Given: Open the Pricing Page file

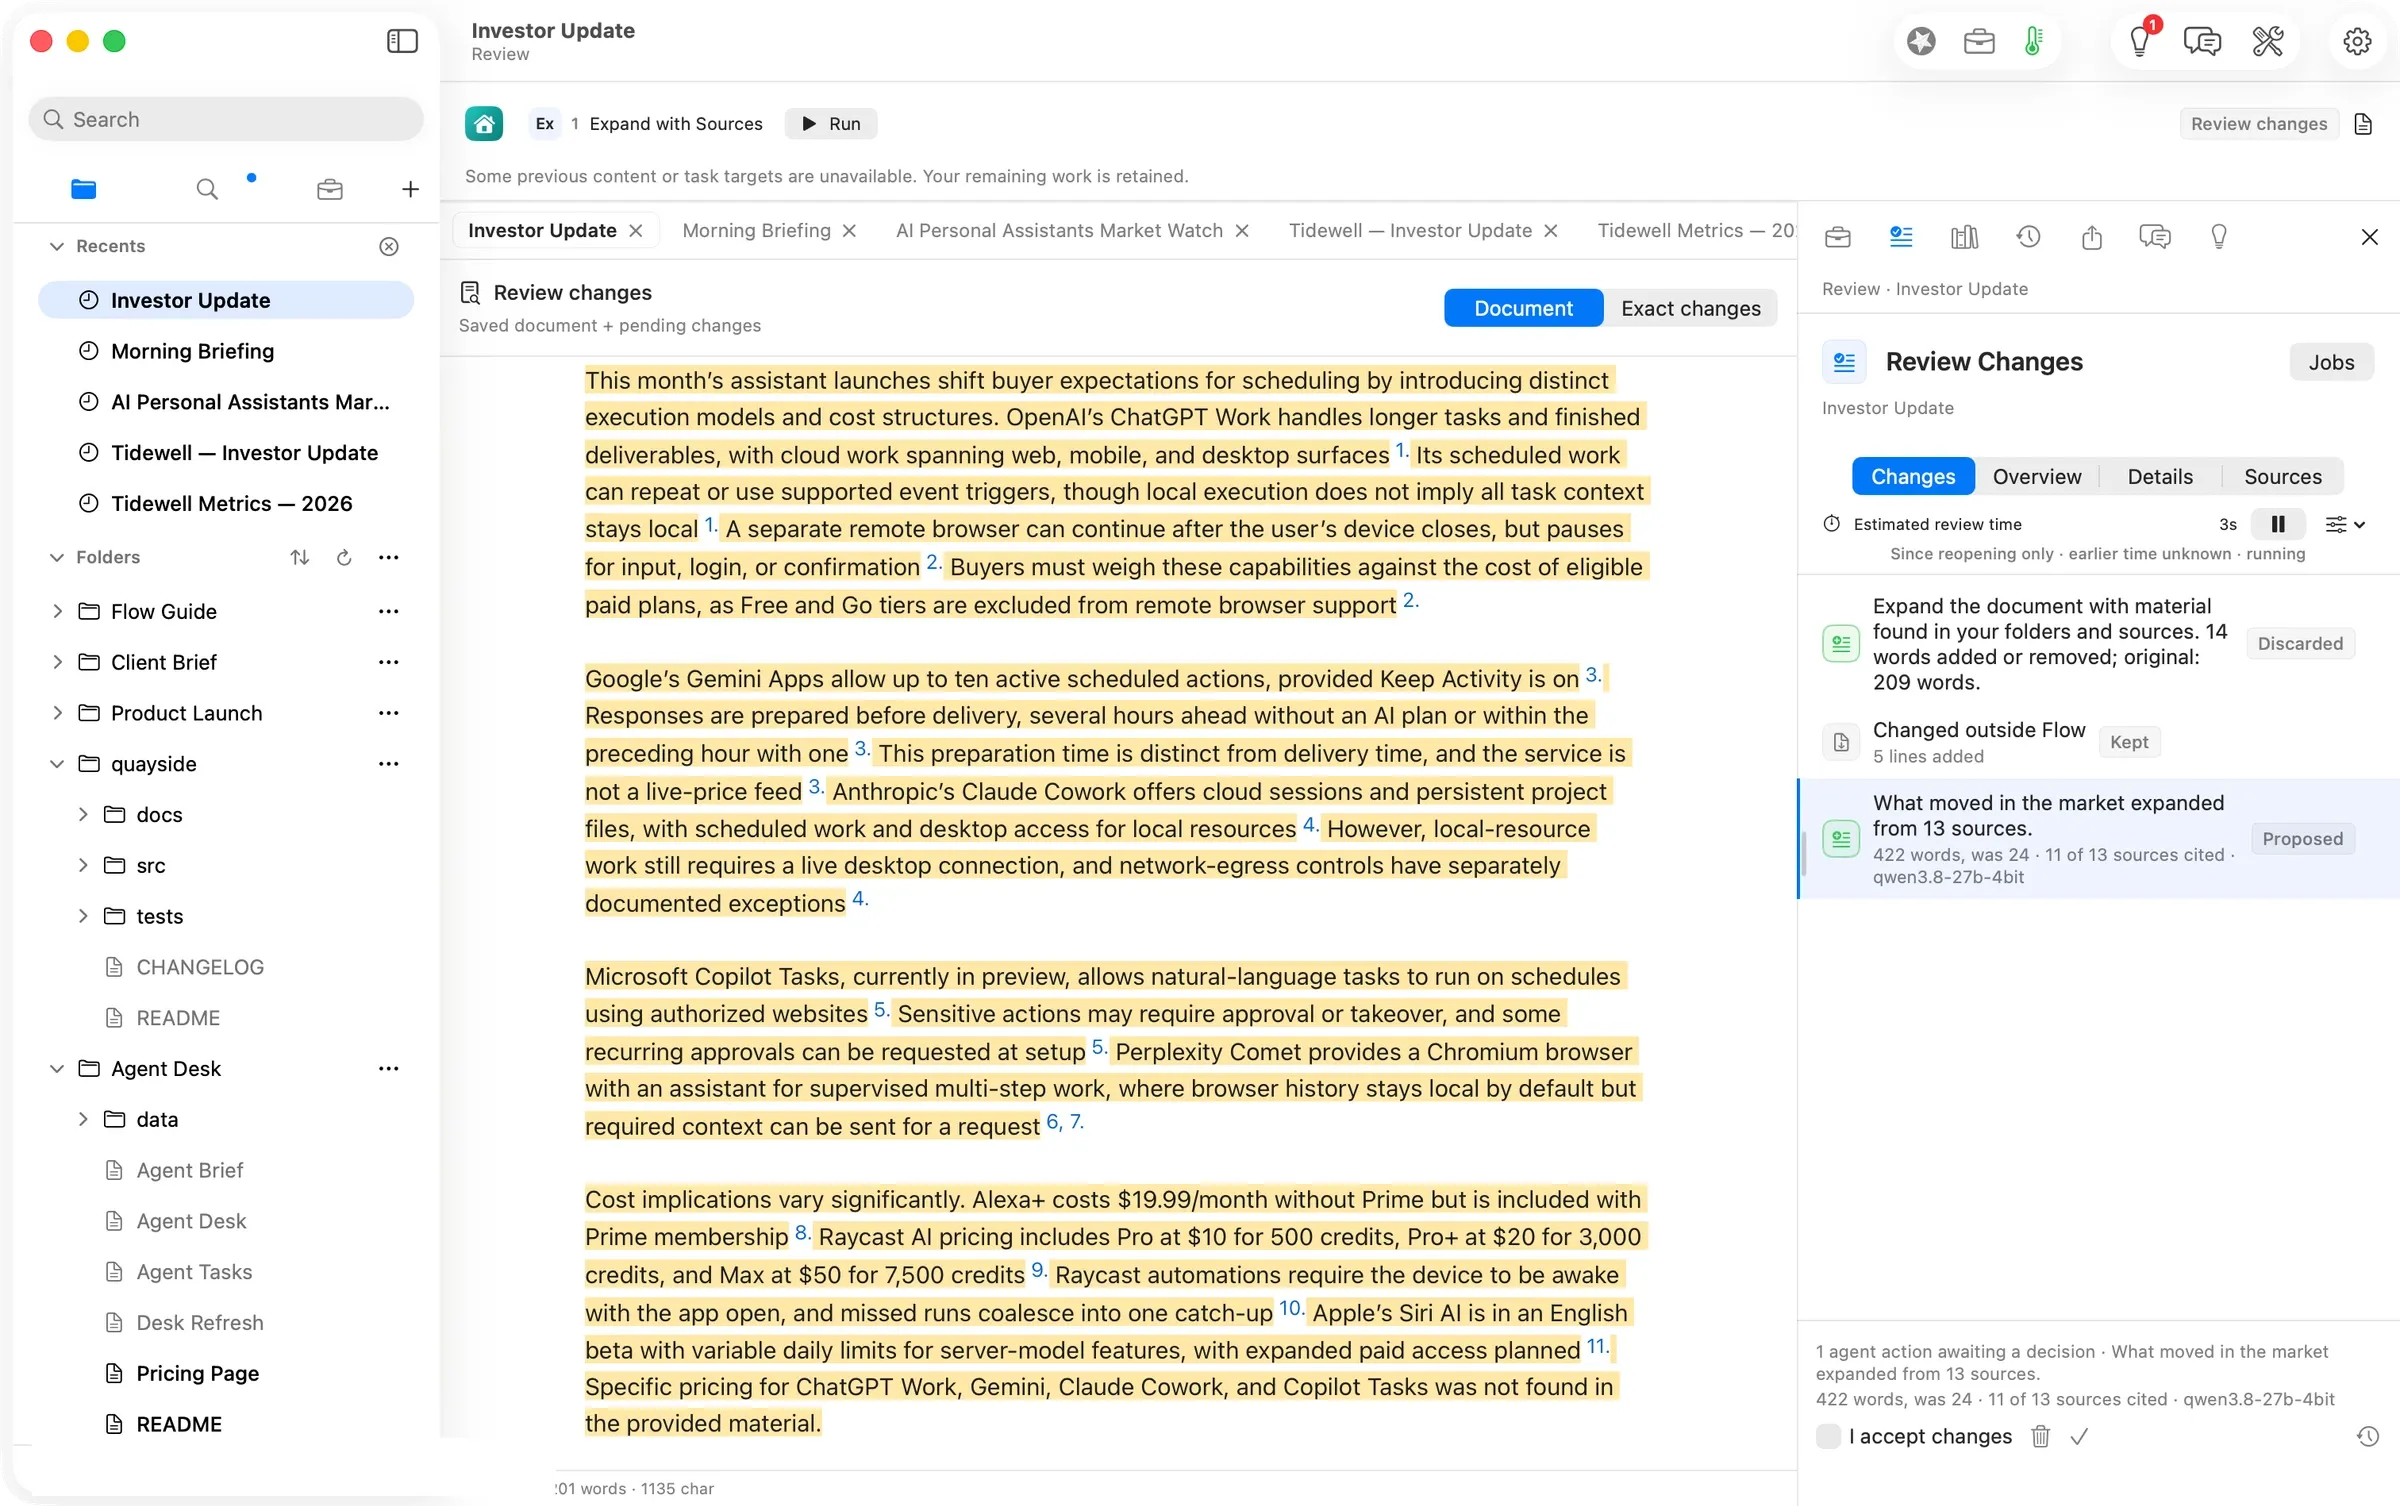Looking at the screenshot, I should point(197,1373).
